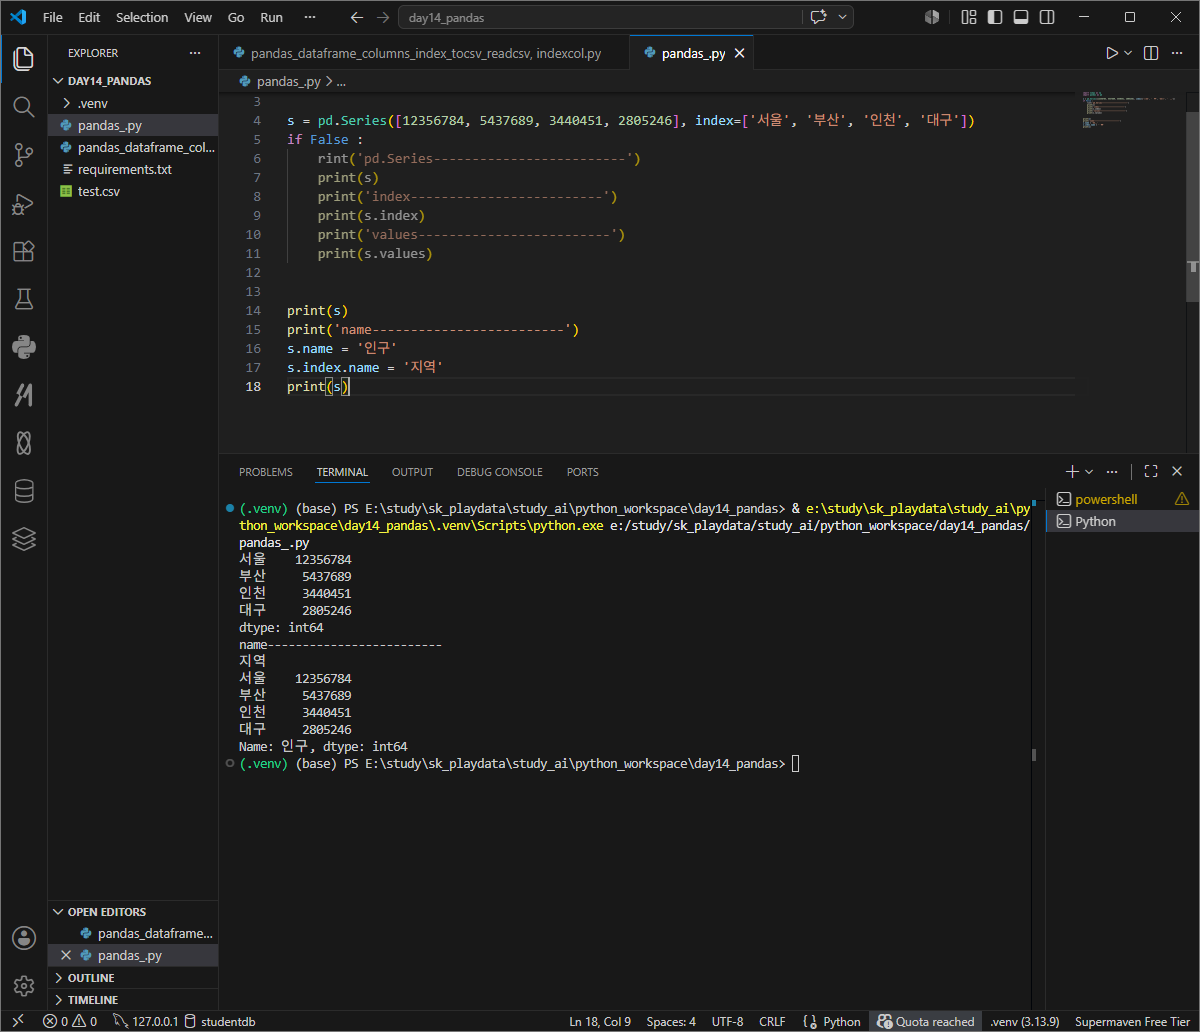The height and width of the screenshot is (1032, 1200).
Task: Open the Run button dropdown arrow
Action: 1128,53
